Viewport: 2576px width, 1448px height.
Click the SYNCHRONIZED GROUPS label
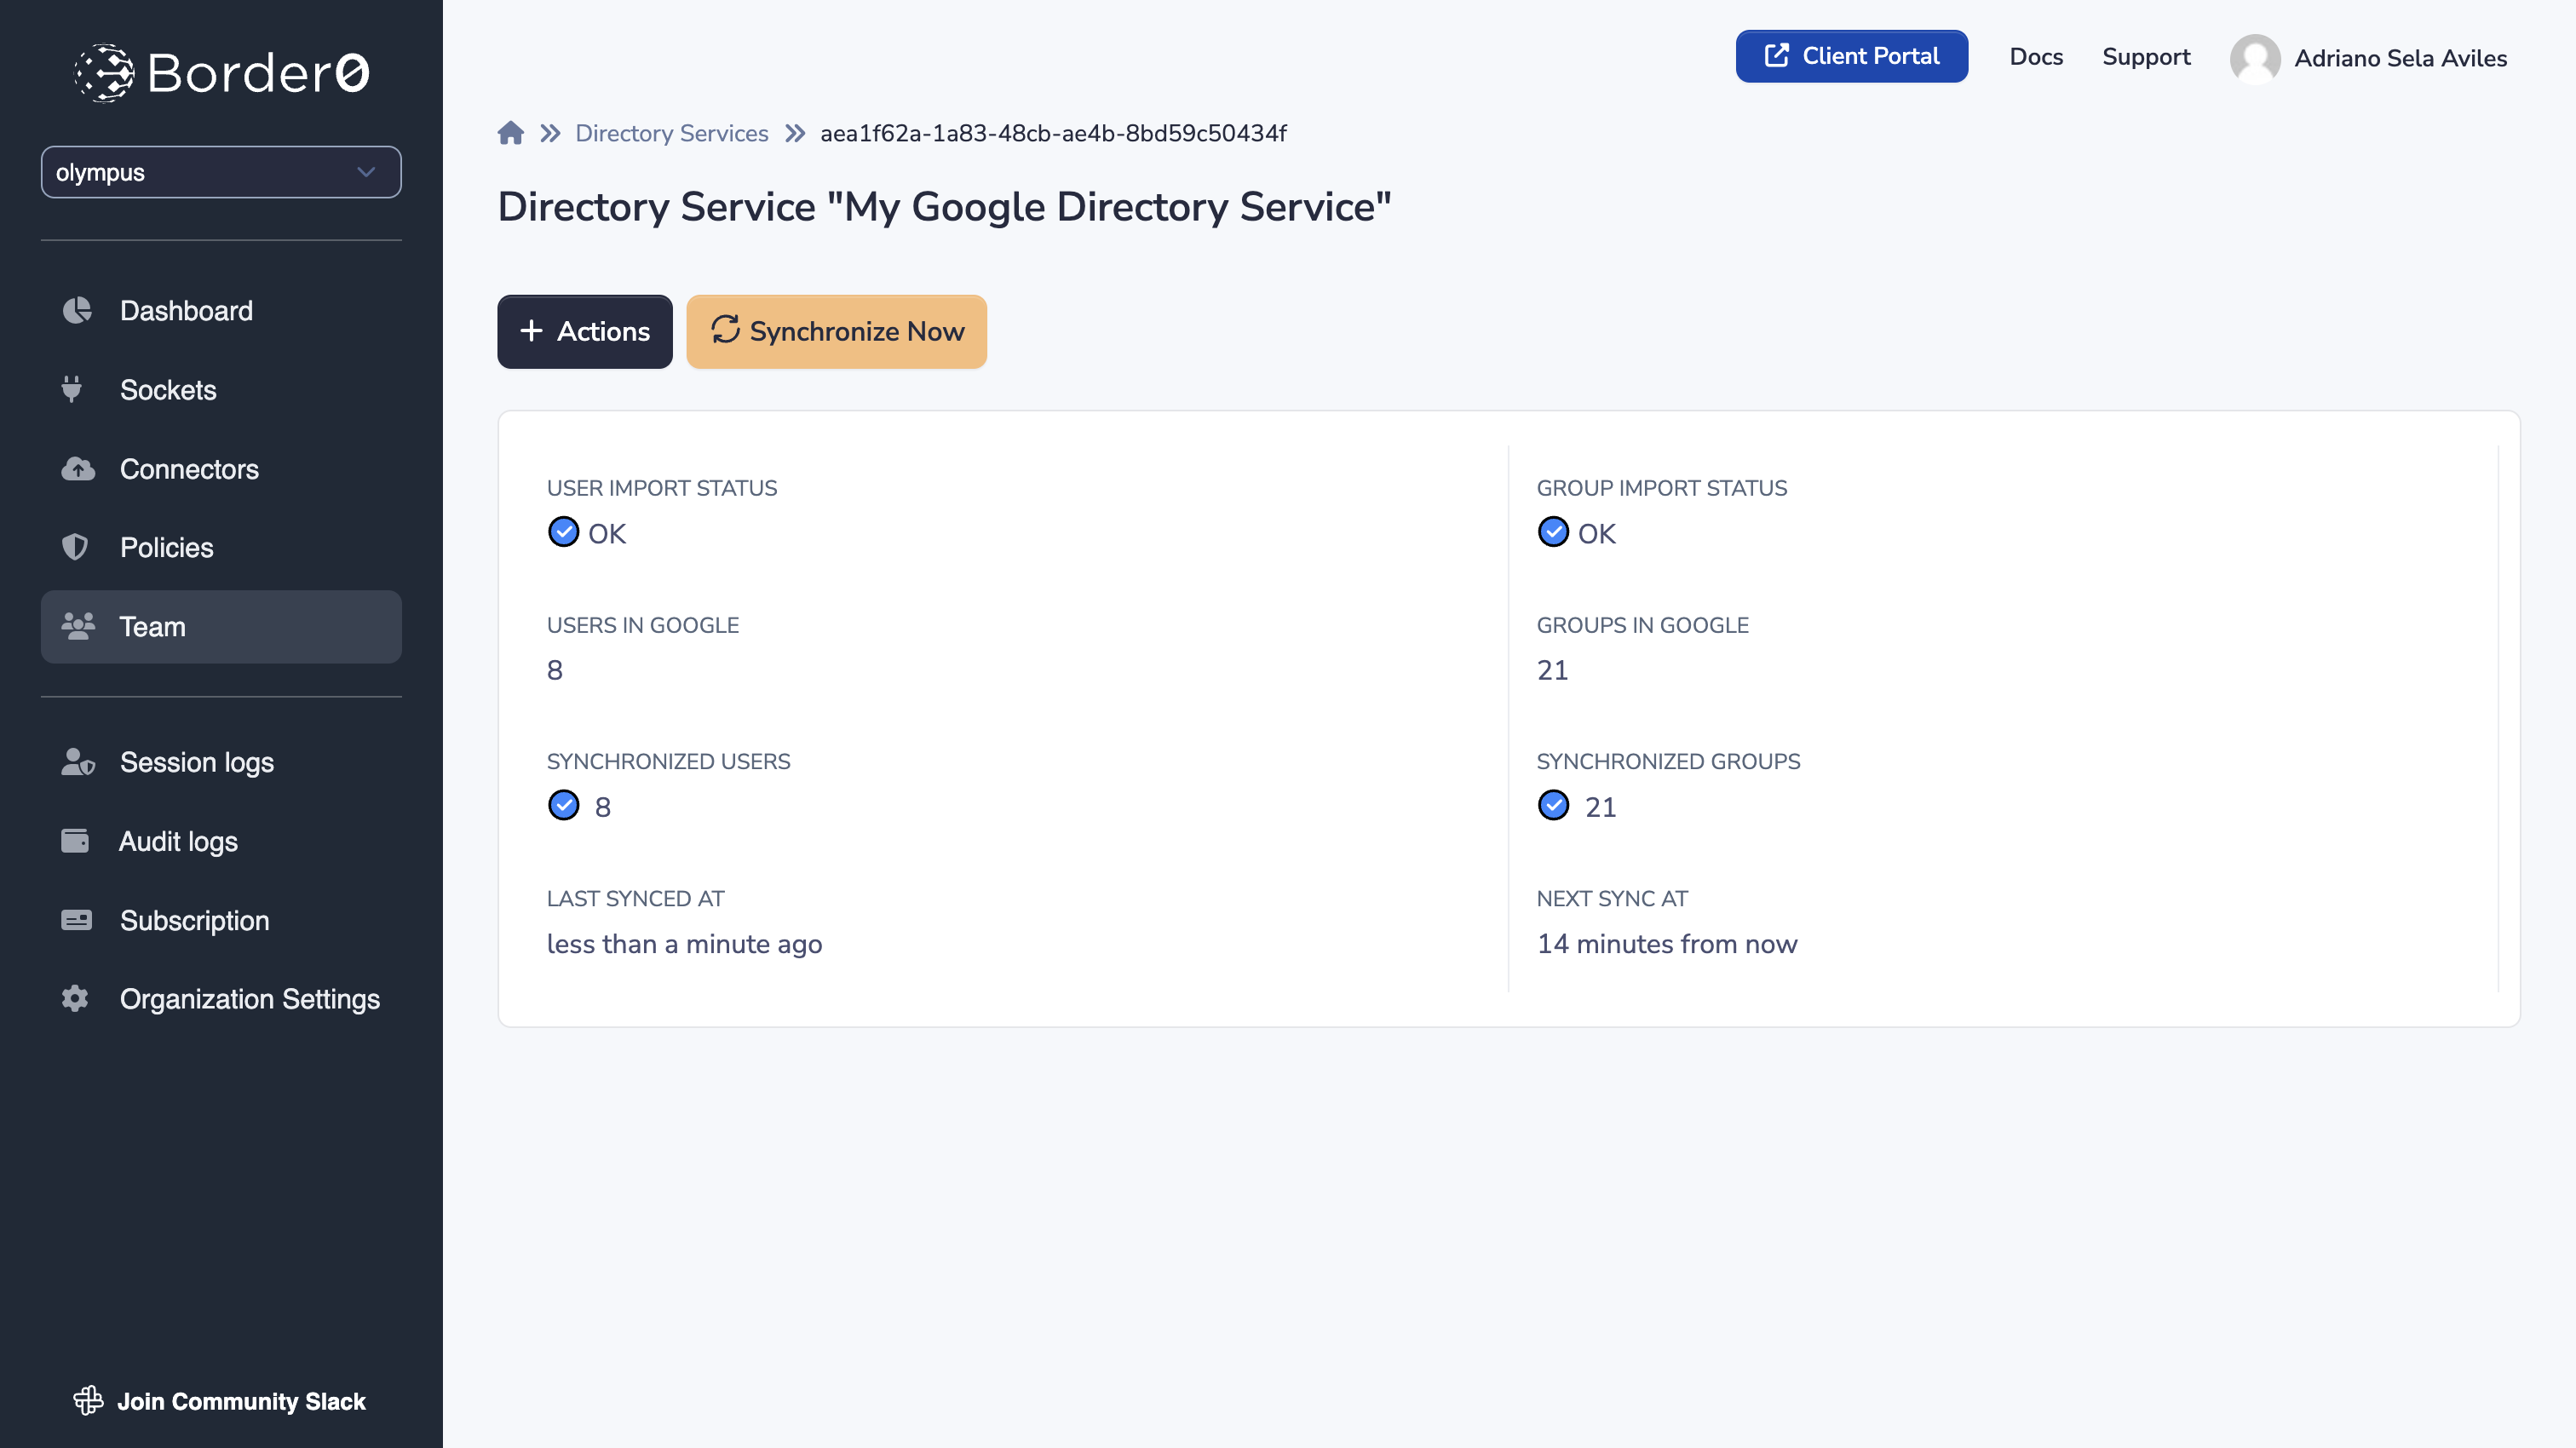click(1668, 761)
